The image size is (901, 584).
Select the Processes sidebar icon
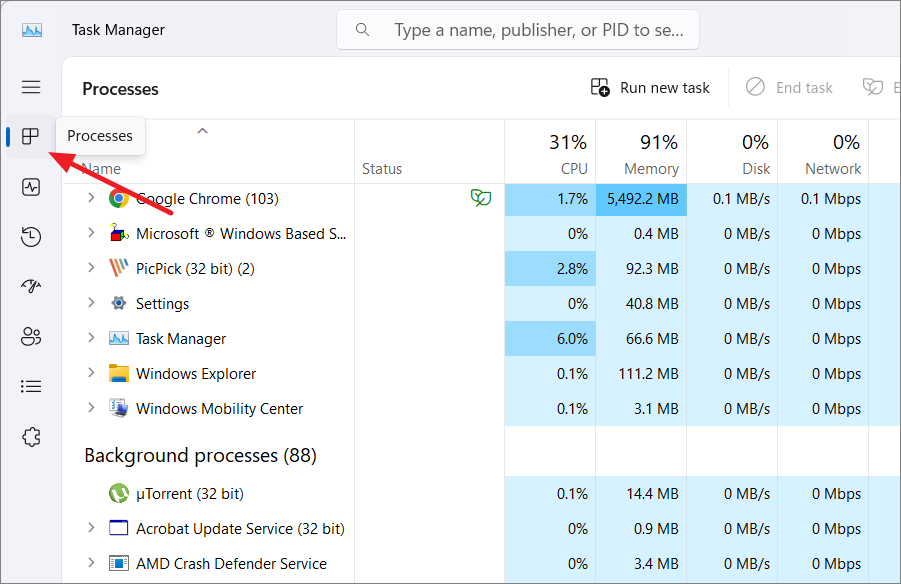pyautogui.click(x=30, y=137)
